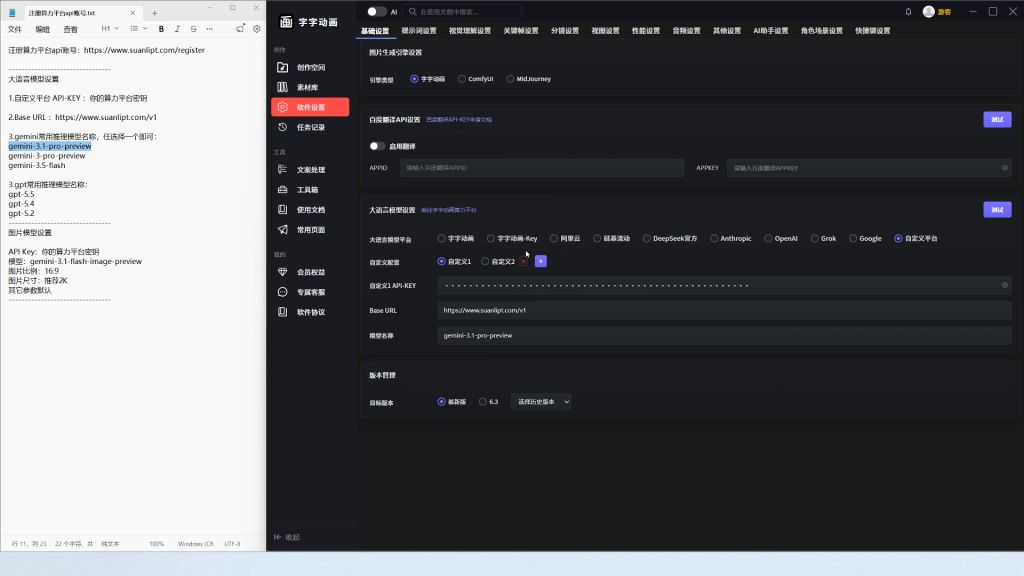Open more formatting options in Notepad
1024x576 pixels.
pos(210,29)
